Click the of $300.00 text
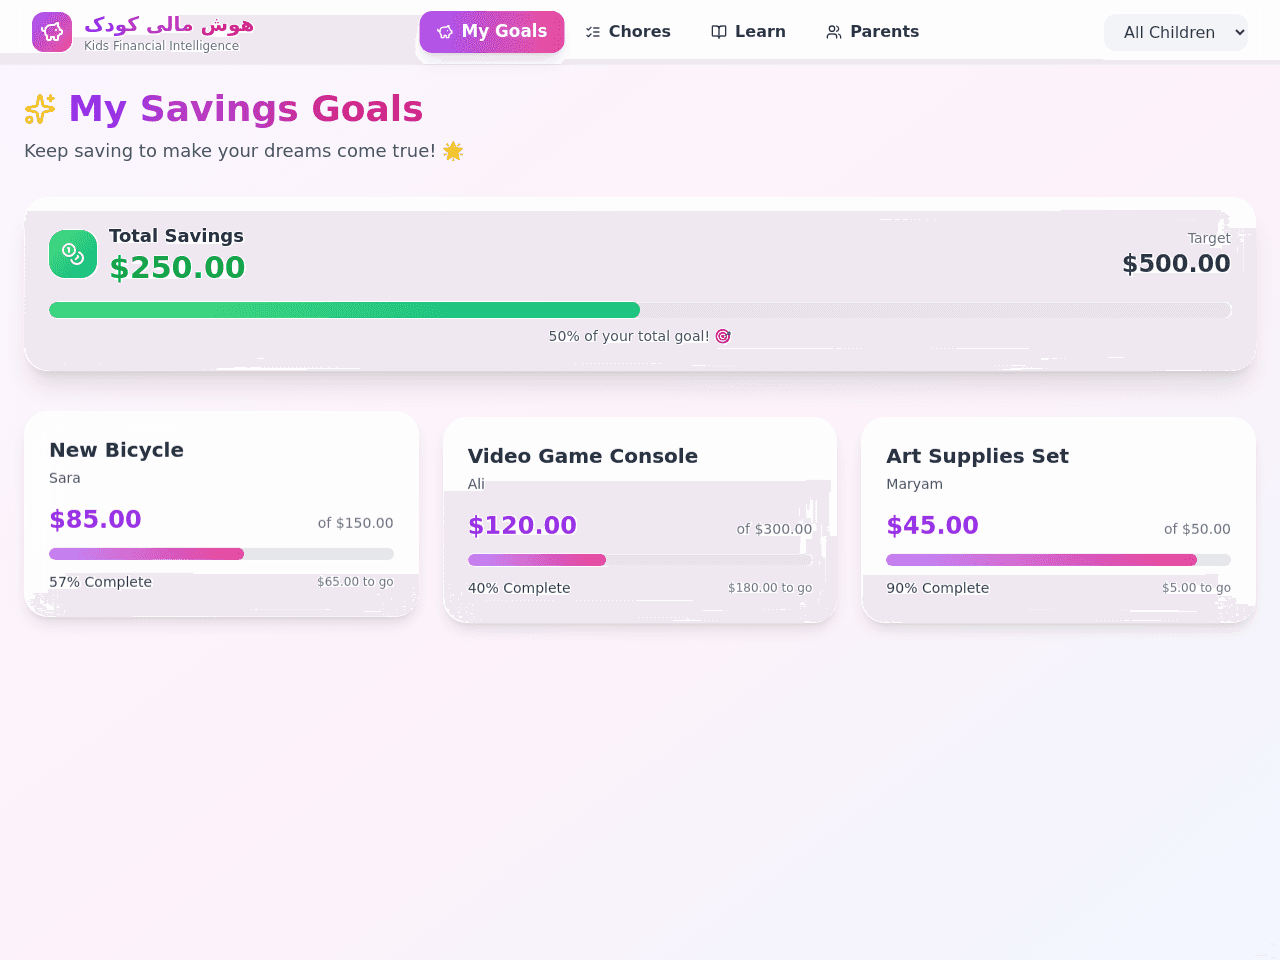Viewport: 1280px width, 960px height. click(x=774, y=529)
